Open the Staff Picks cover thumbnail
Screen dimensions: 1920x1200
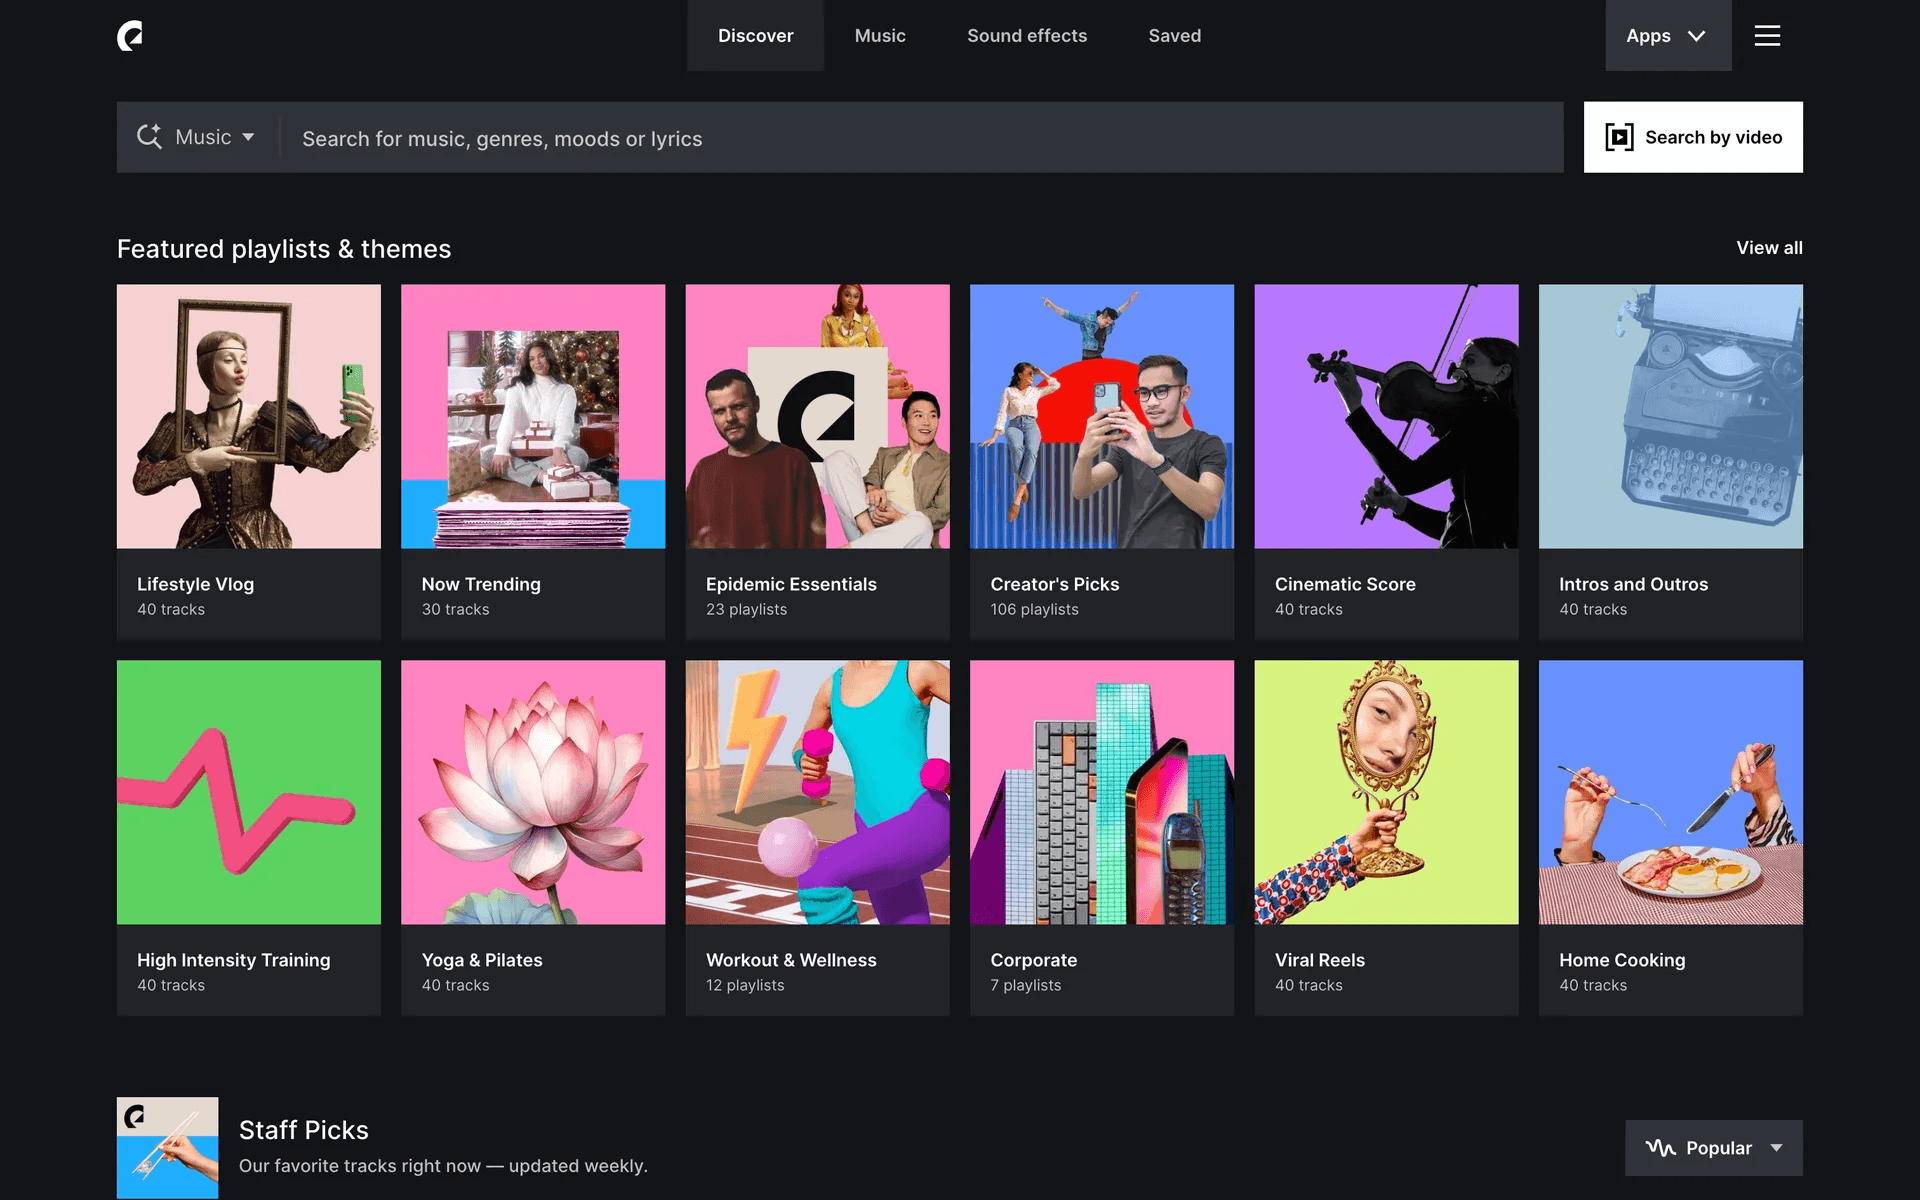(x=167, y=1147)
